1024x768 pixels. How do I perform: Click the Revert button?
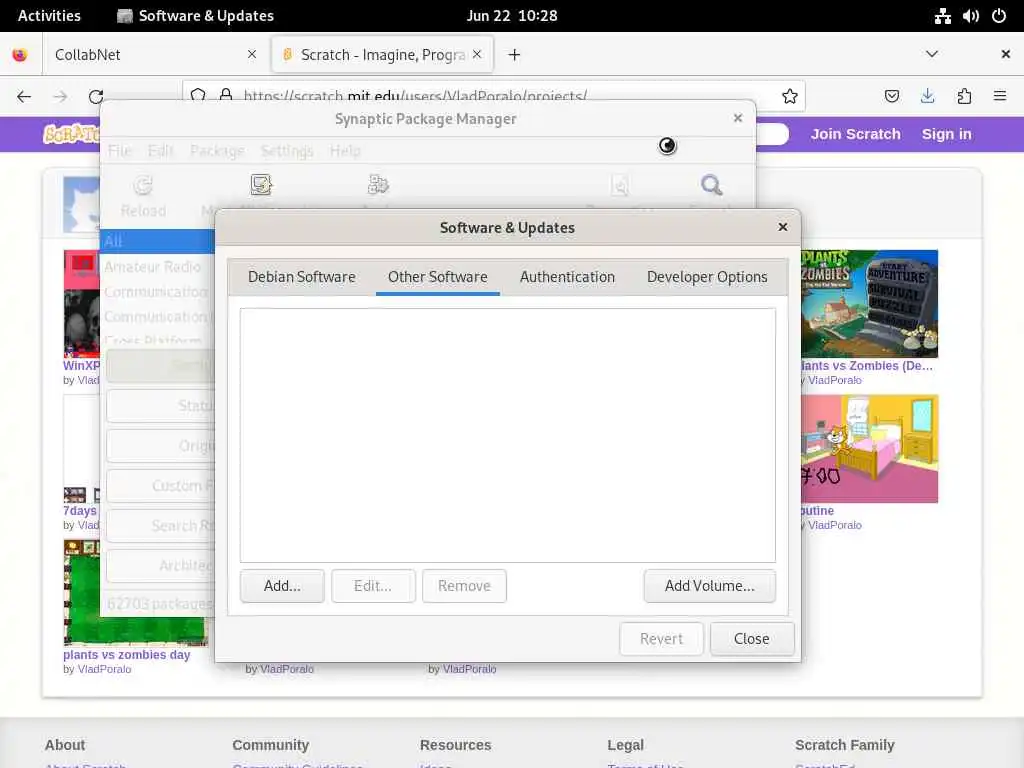(x=661, y=639)
